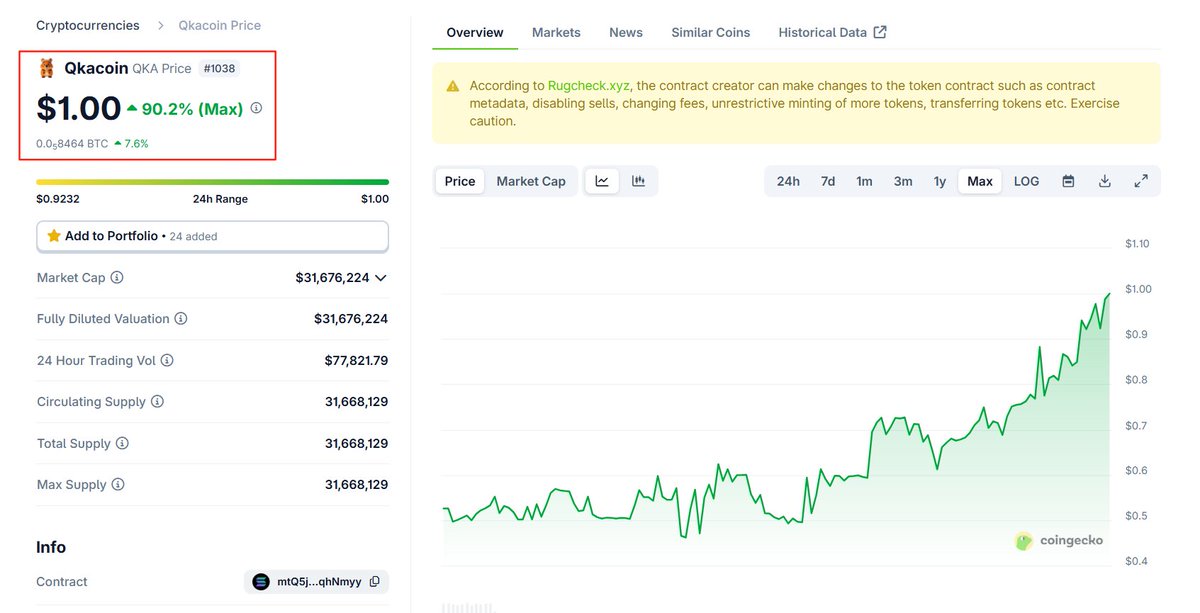Select the 3m time range
Image resolution: width=1200 pixels, height=613 pixels.
coord(903,181)
